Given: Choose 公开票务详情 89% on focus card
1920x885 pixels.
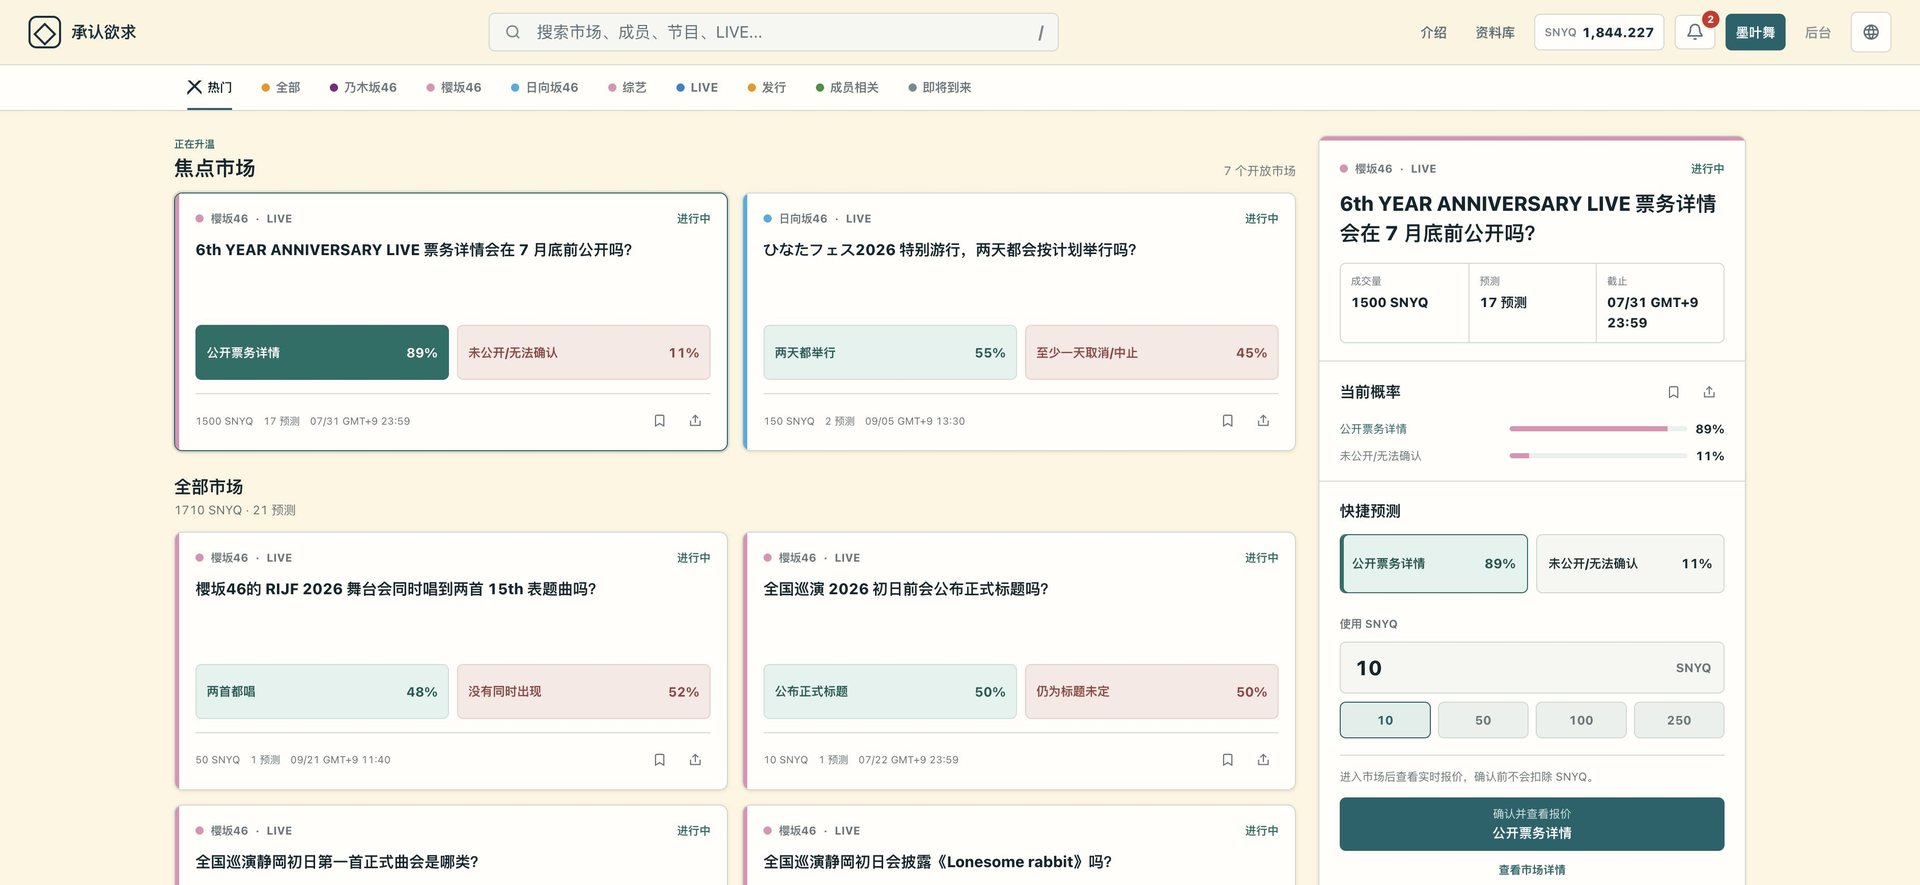Looking at the screenshot, I should tap(322, 352).
